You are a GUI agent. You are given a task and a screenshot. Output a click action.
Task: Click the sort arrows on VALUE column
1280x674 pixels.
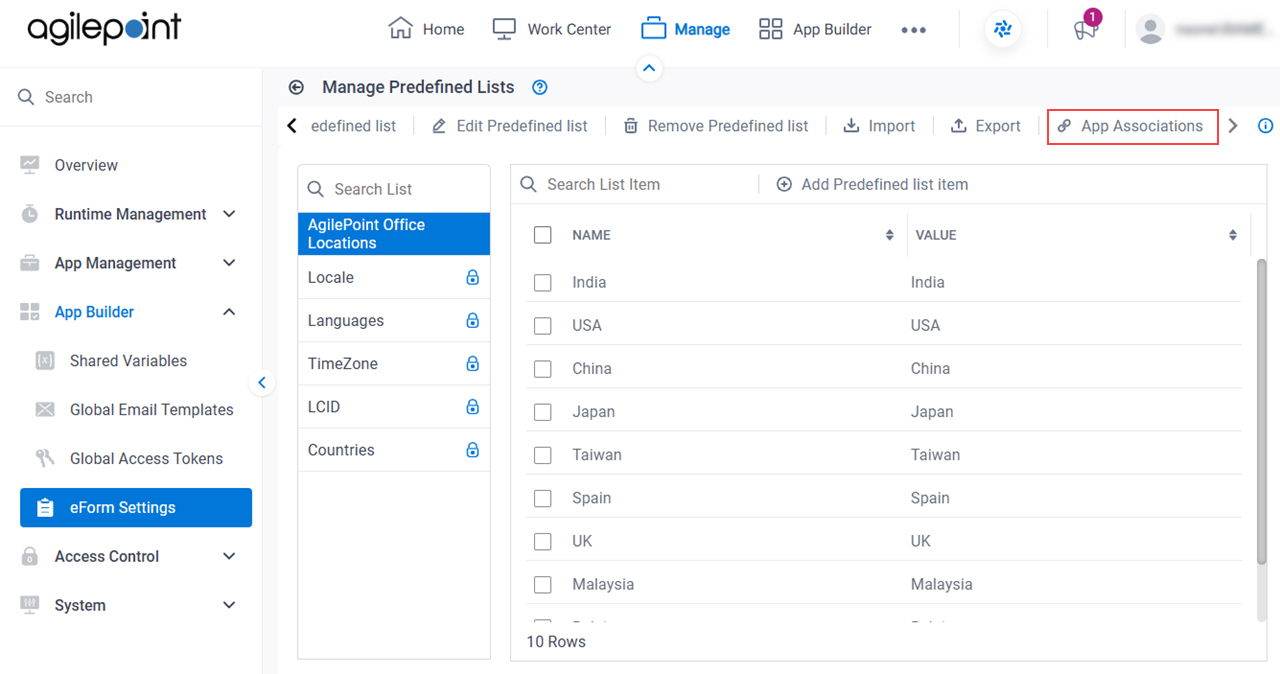pyautogui.click(x=1233, y=235)
